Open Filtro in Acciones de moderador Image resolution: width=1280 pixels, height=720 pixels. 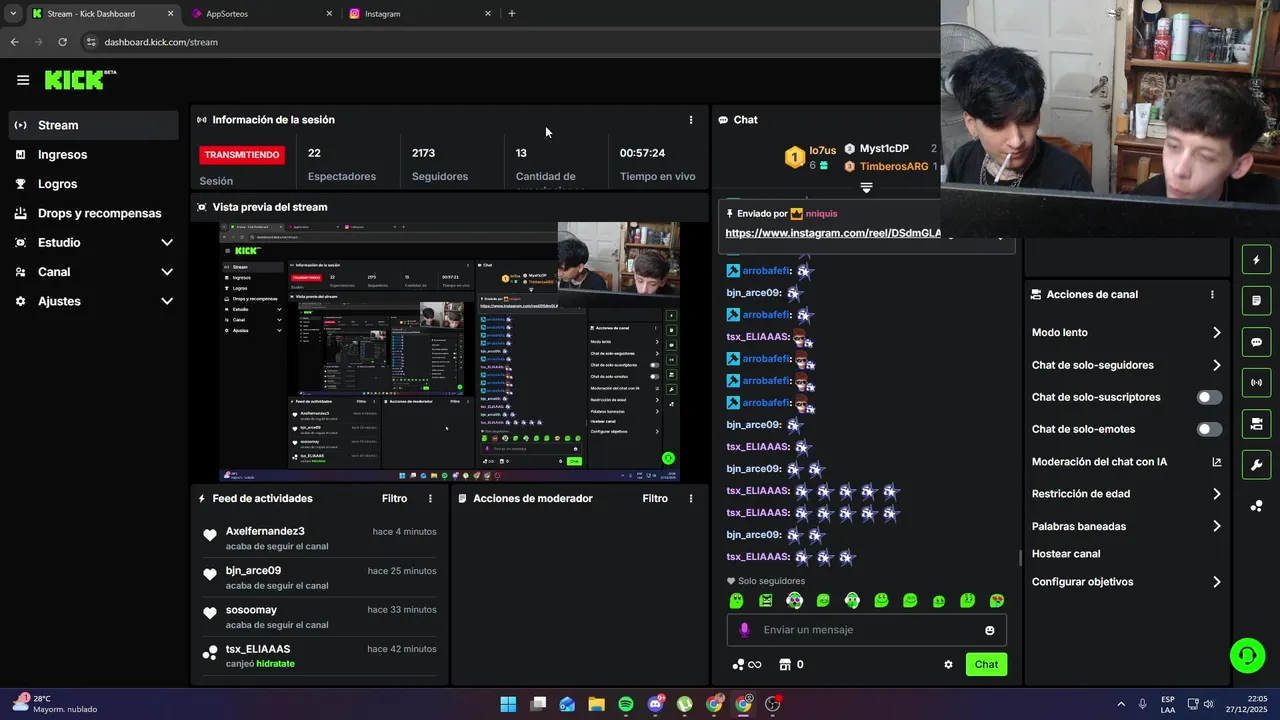(x=655, y=498)
